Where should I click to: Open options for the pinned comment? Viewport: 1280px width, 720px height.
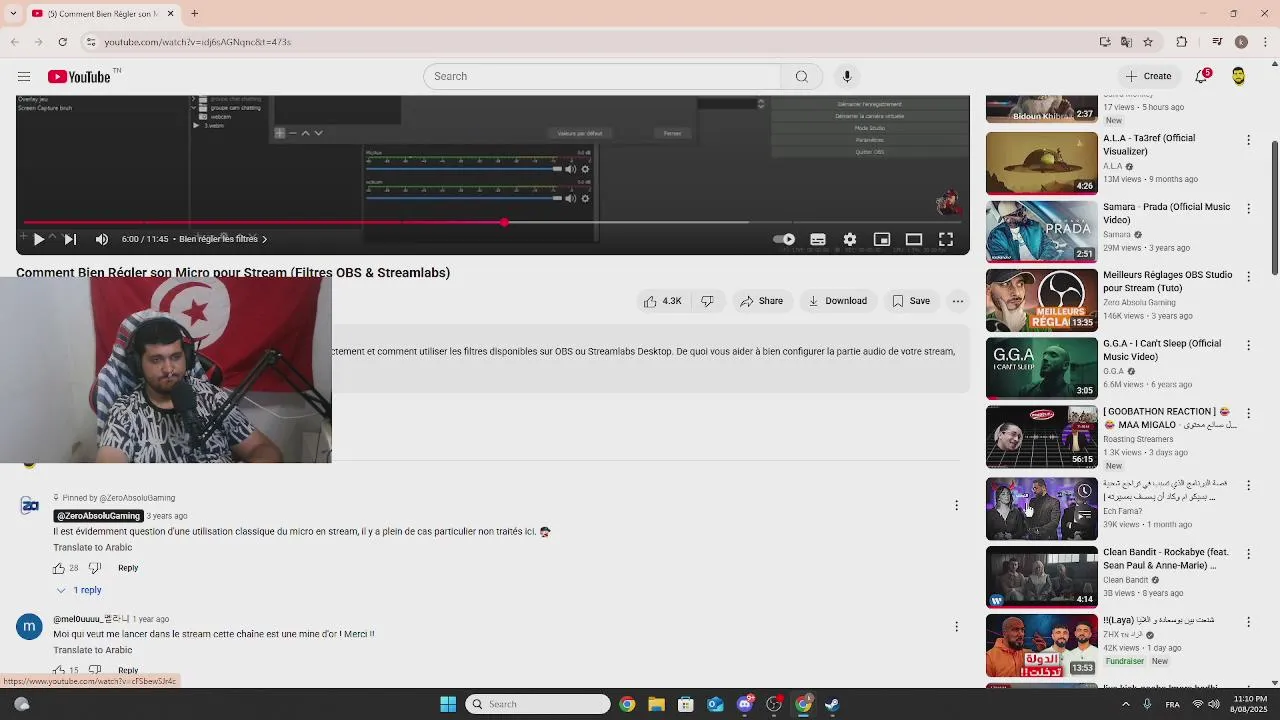tap(956, 505)
